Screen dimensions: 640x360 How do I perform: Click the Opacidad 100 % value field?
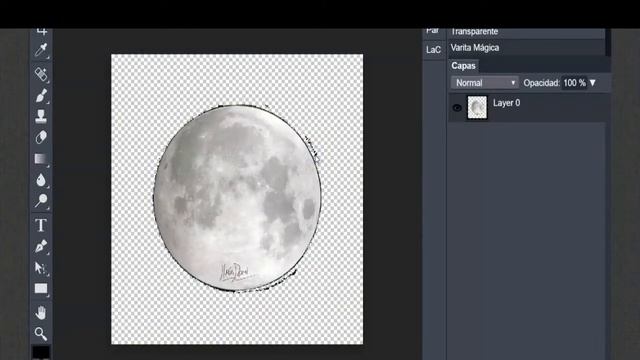pyautogui.click(x=574, y=83)
